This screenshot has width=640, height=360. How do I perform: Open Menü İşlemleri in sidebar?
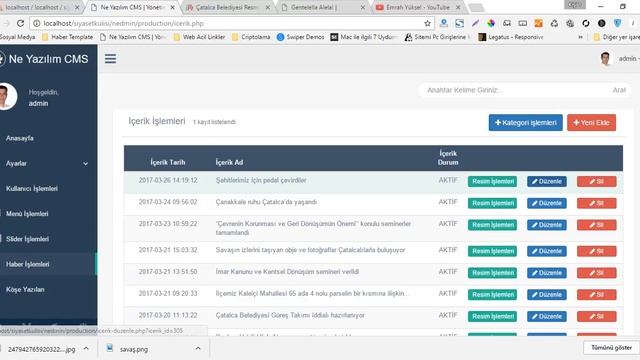(x=27, y=213)
